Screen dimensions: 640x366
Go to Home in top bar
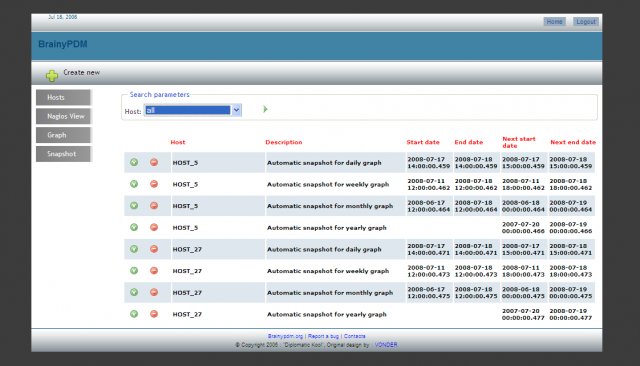click(x=554, y=22)
